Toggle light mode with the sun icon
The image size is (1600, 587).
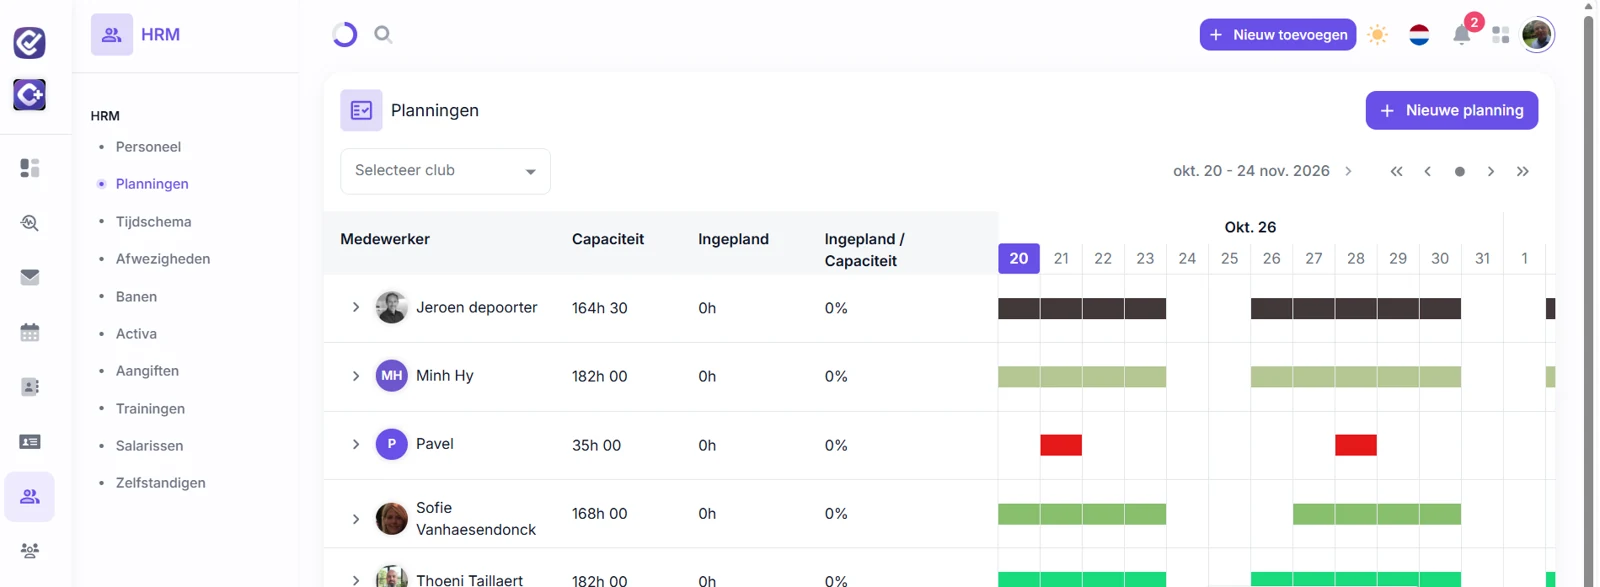point(1377,35)
